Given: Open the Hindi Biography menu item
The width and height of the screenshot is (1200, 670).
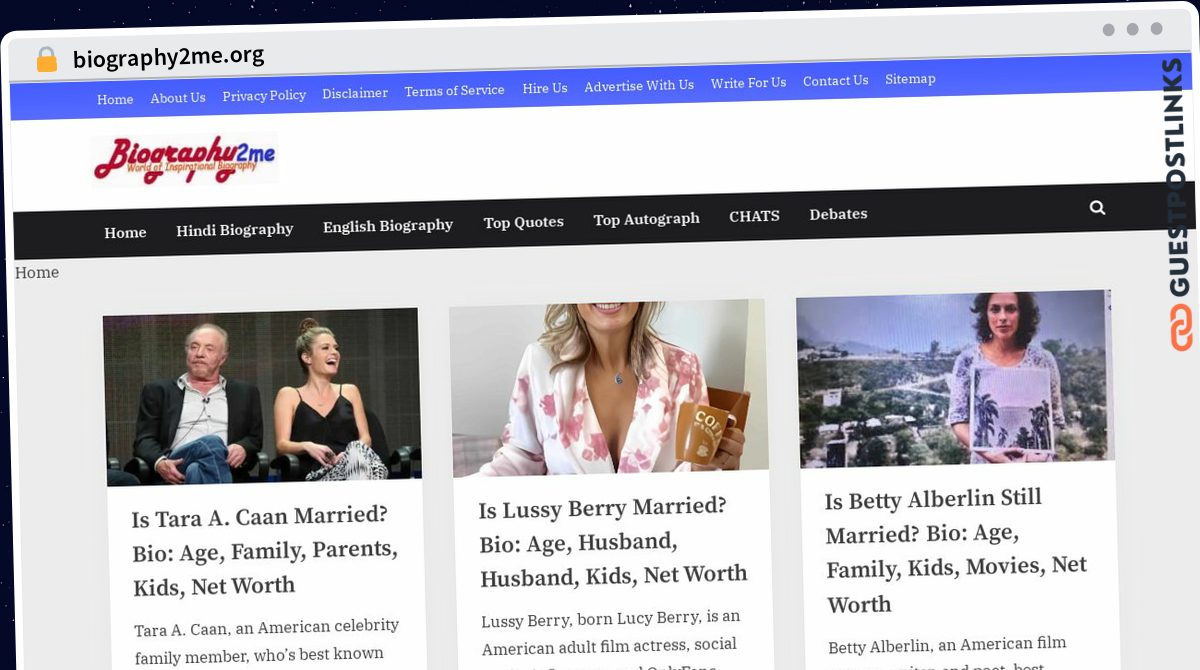Looking at the screenshot, I should (235, 229).
